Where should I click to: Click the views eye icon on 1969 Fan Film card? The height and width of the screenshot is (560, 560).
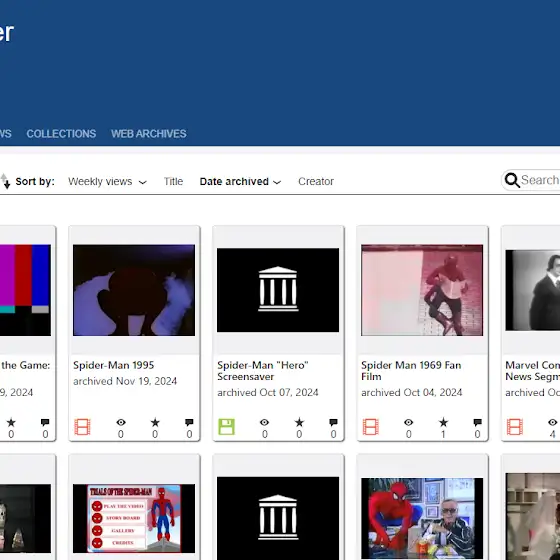[409, 422]
